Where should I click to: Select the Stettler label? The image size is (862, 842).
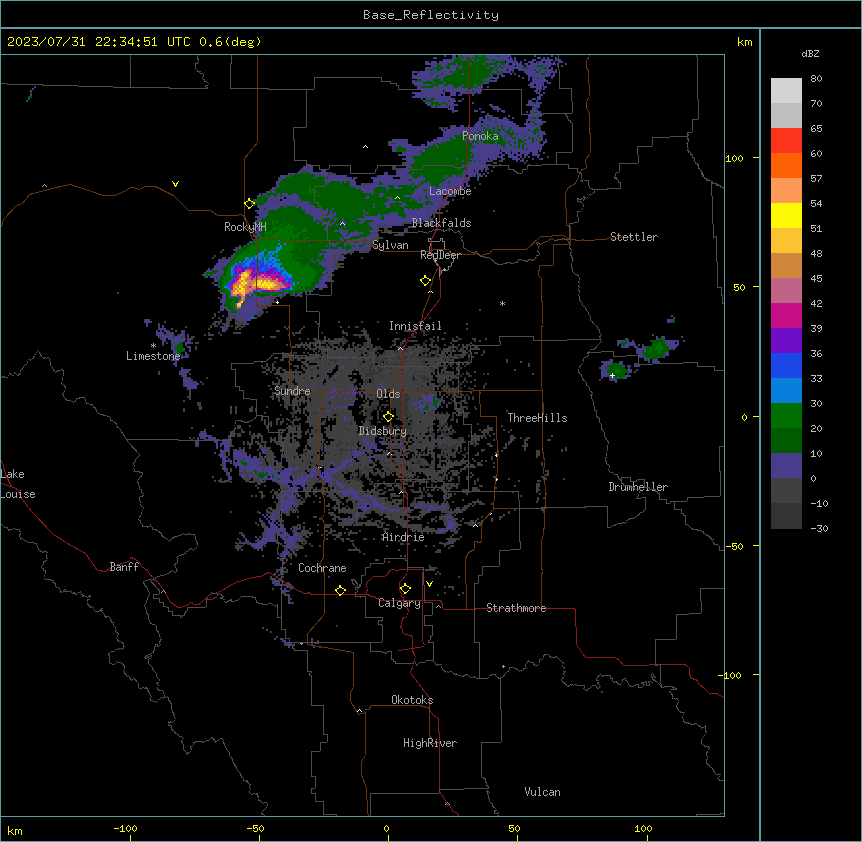point(634,237)
